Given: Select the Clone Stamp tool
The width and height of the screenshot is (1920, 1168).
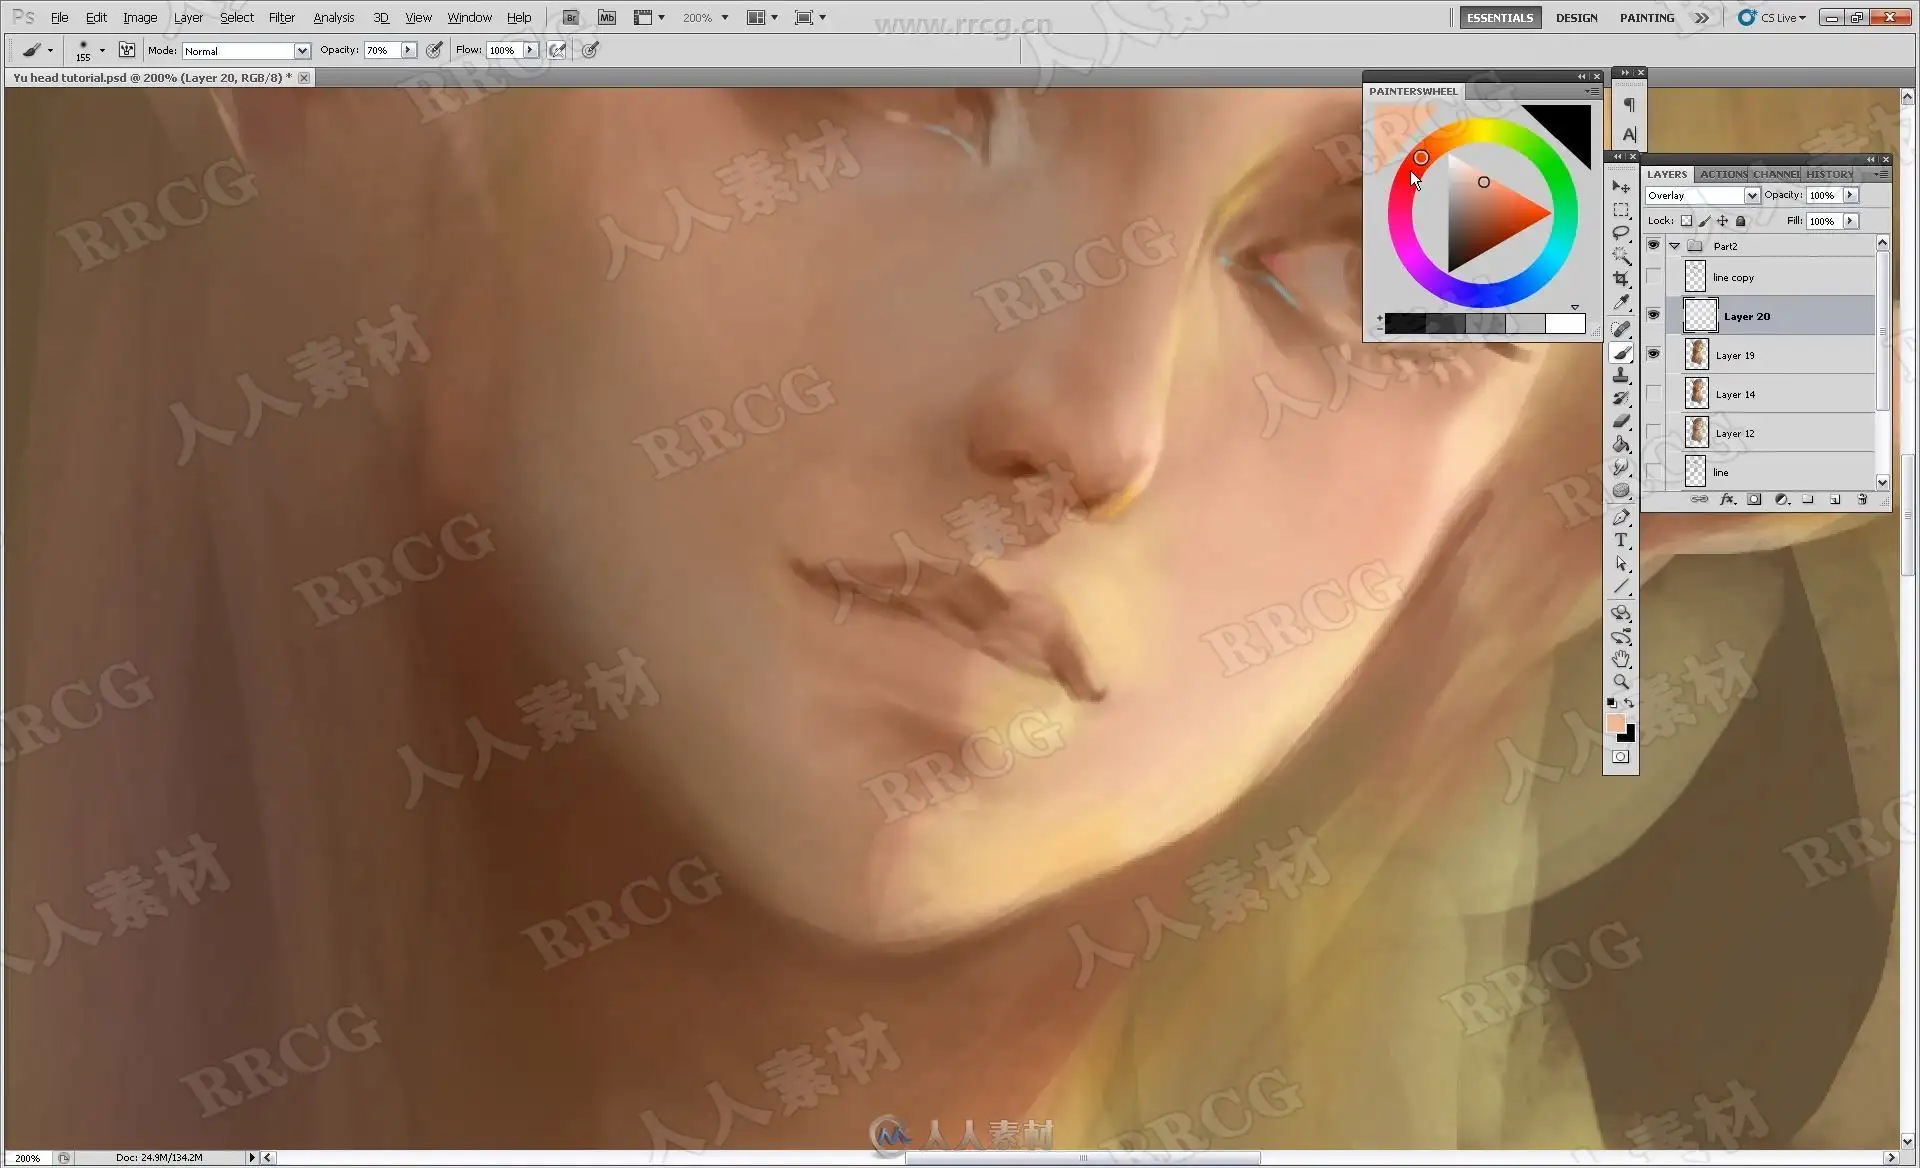Looking at the screenshot, I should 1621,375.
